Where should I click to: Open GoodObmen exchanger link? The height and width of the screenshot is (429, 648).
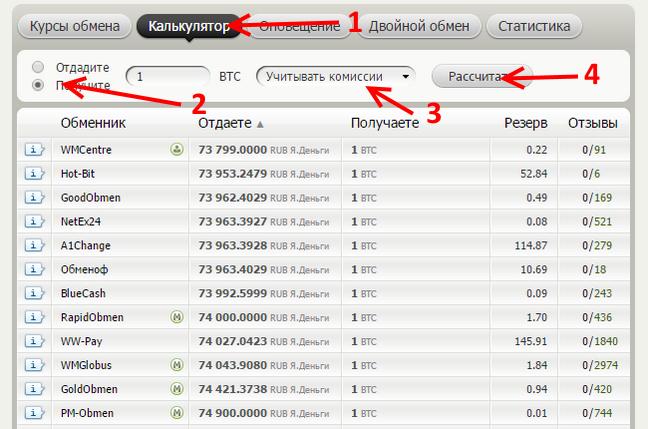point(91,198)
